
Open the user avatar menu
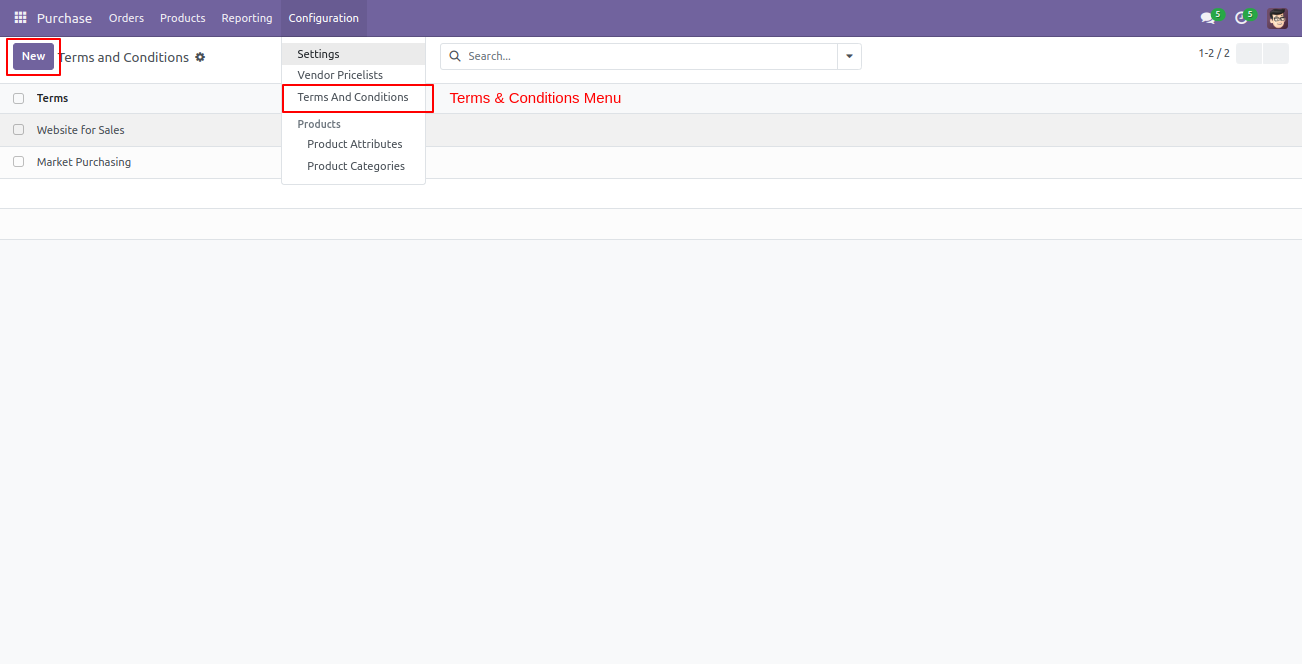1278,18
